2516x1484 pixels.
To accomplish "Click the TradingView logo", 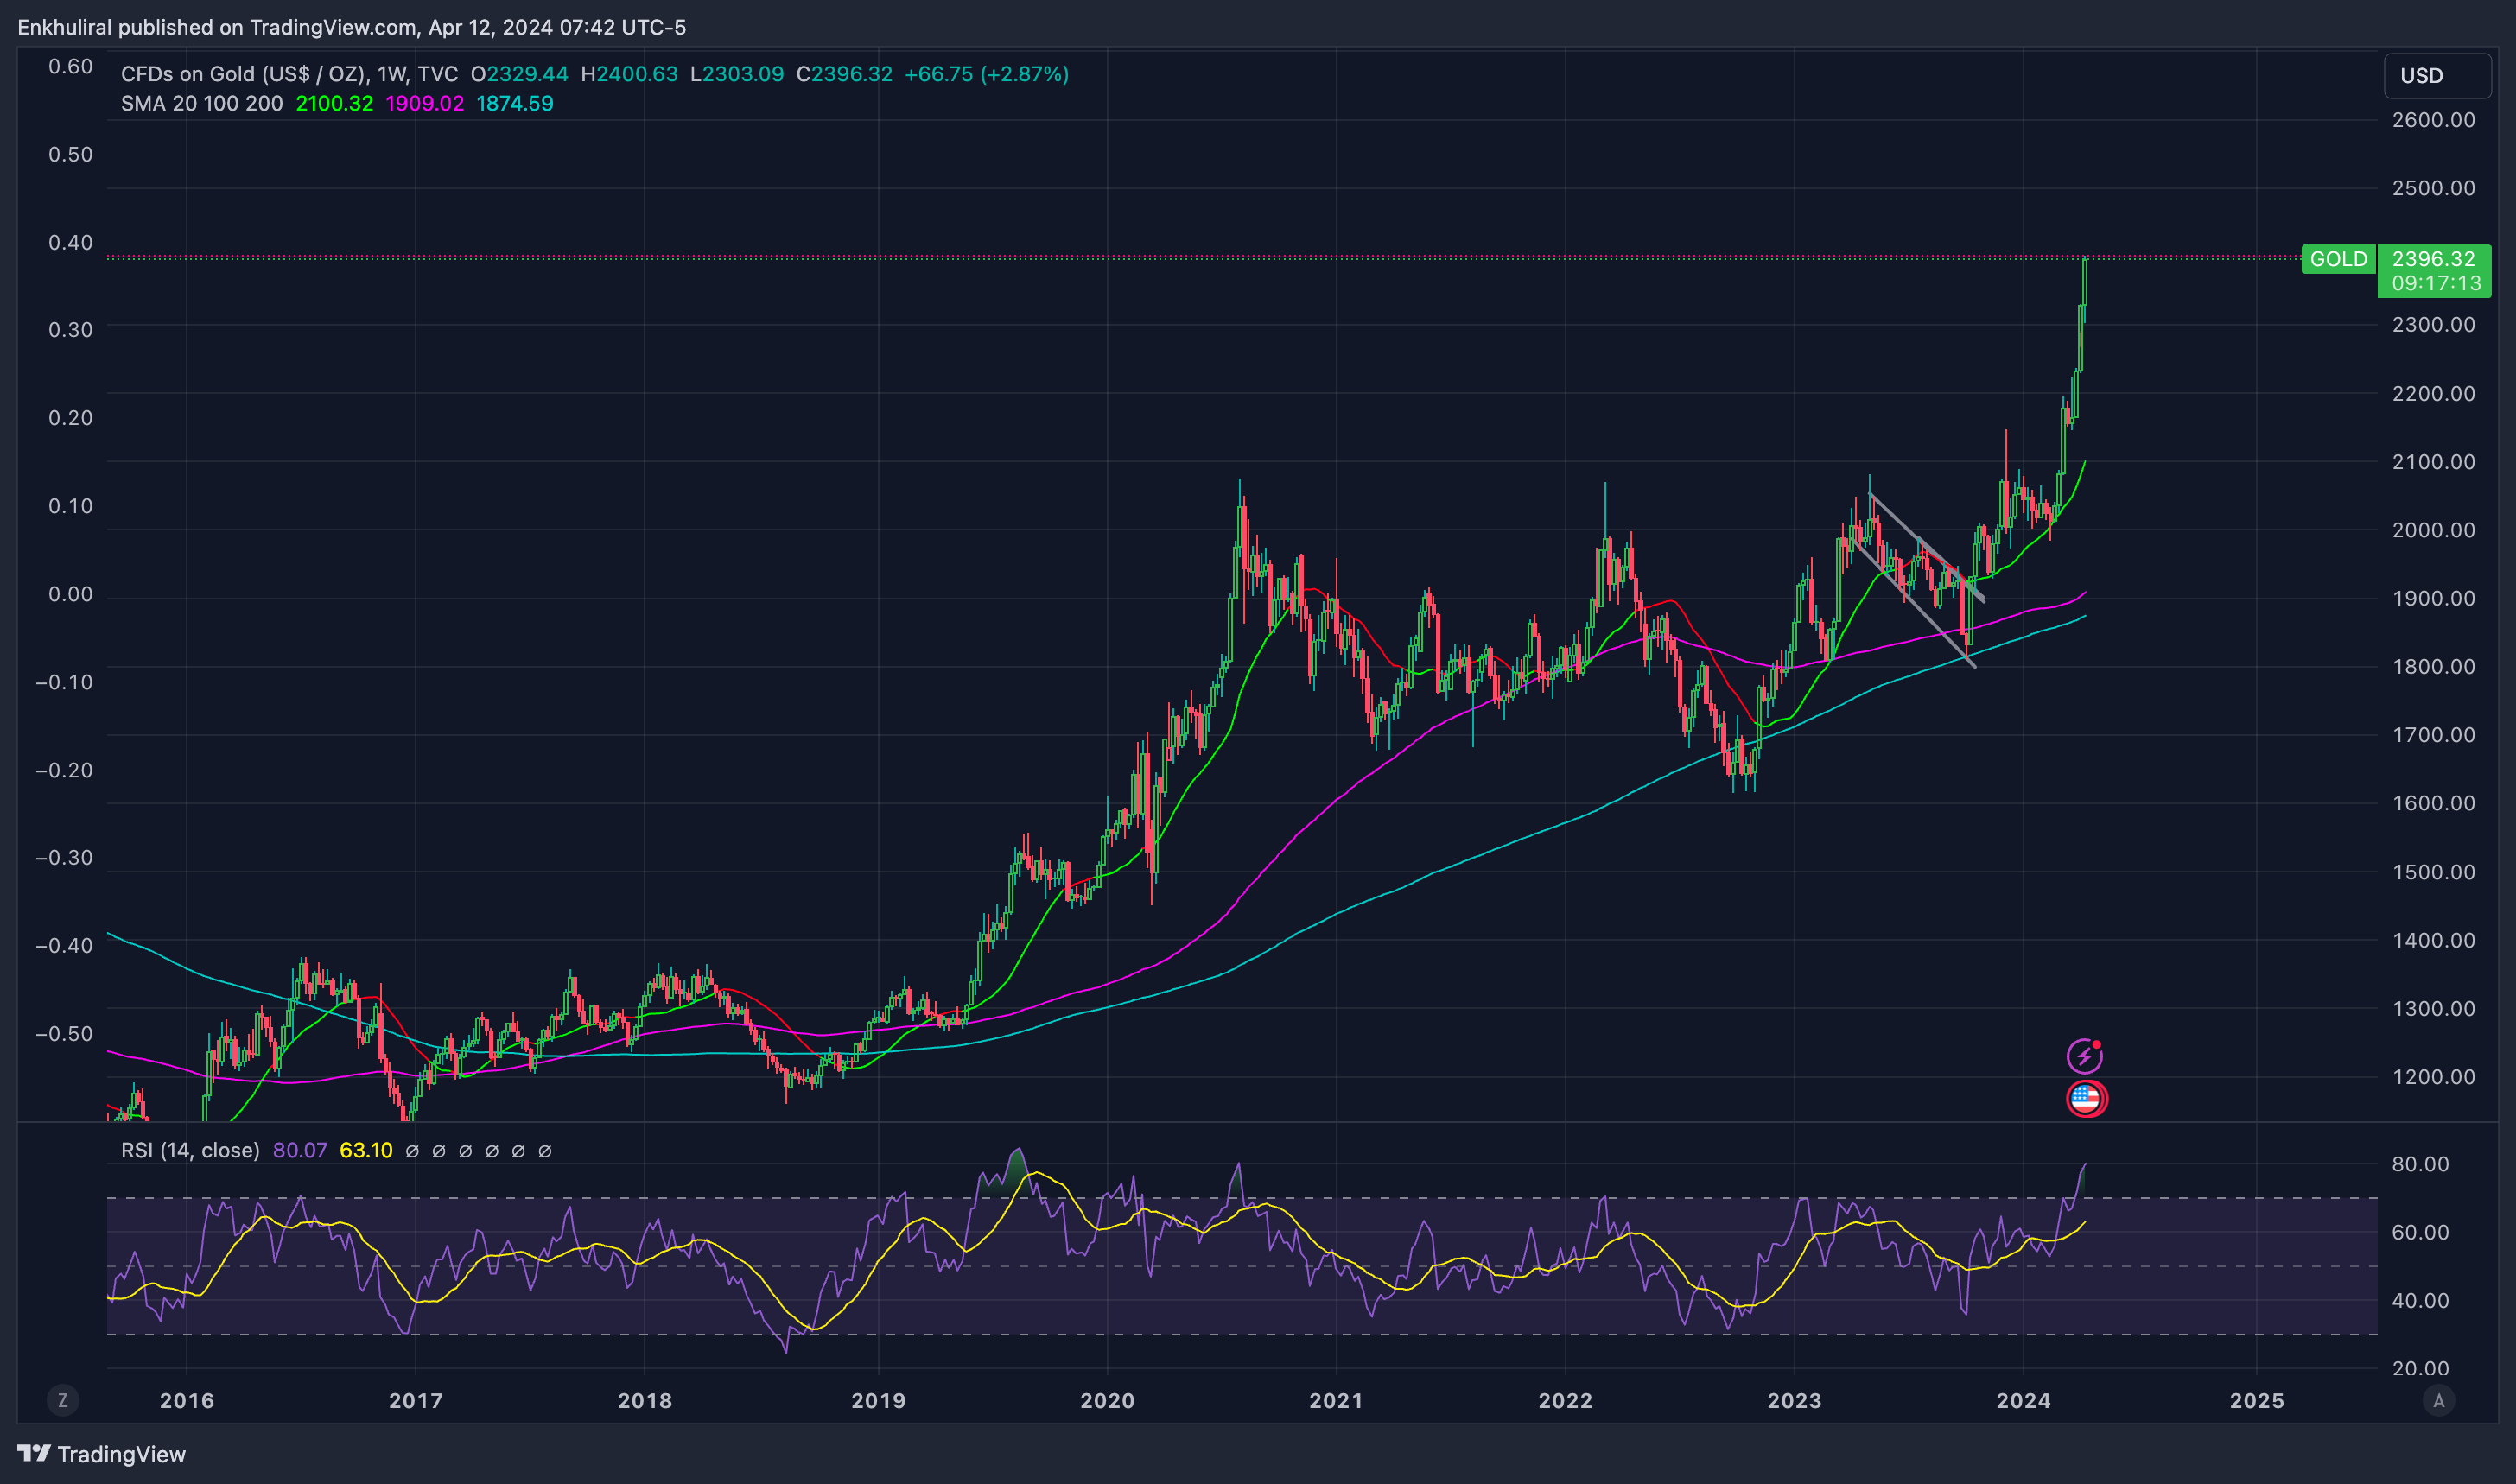I will pyautogui.click(x=101, y=1453).
